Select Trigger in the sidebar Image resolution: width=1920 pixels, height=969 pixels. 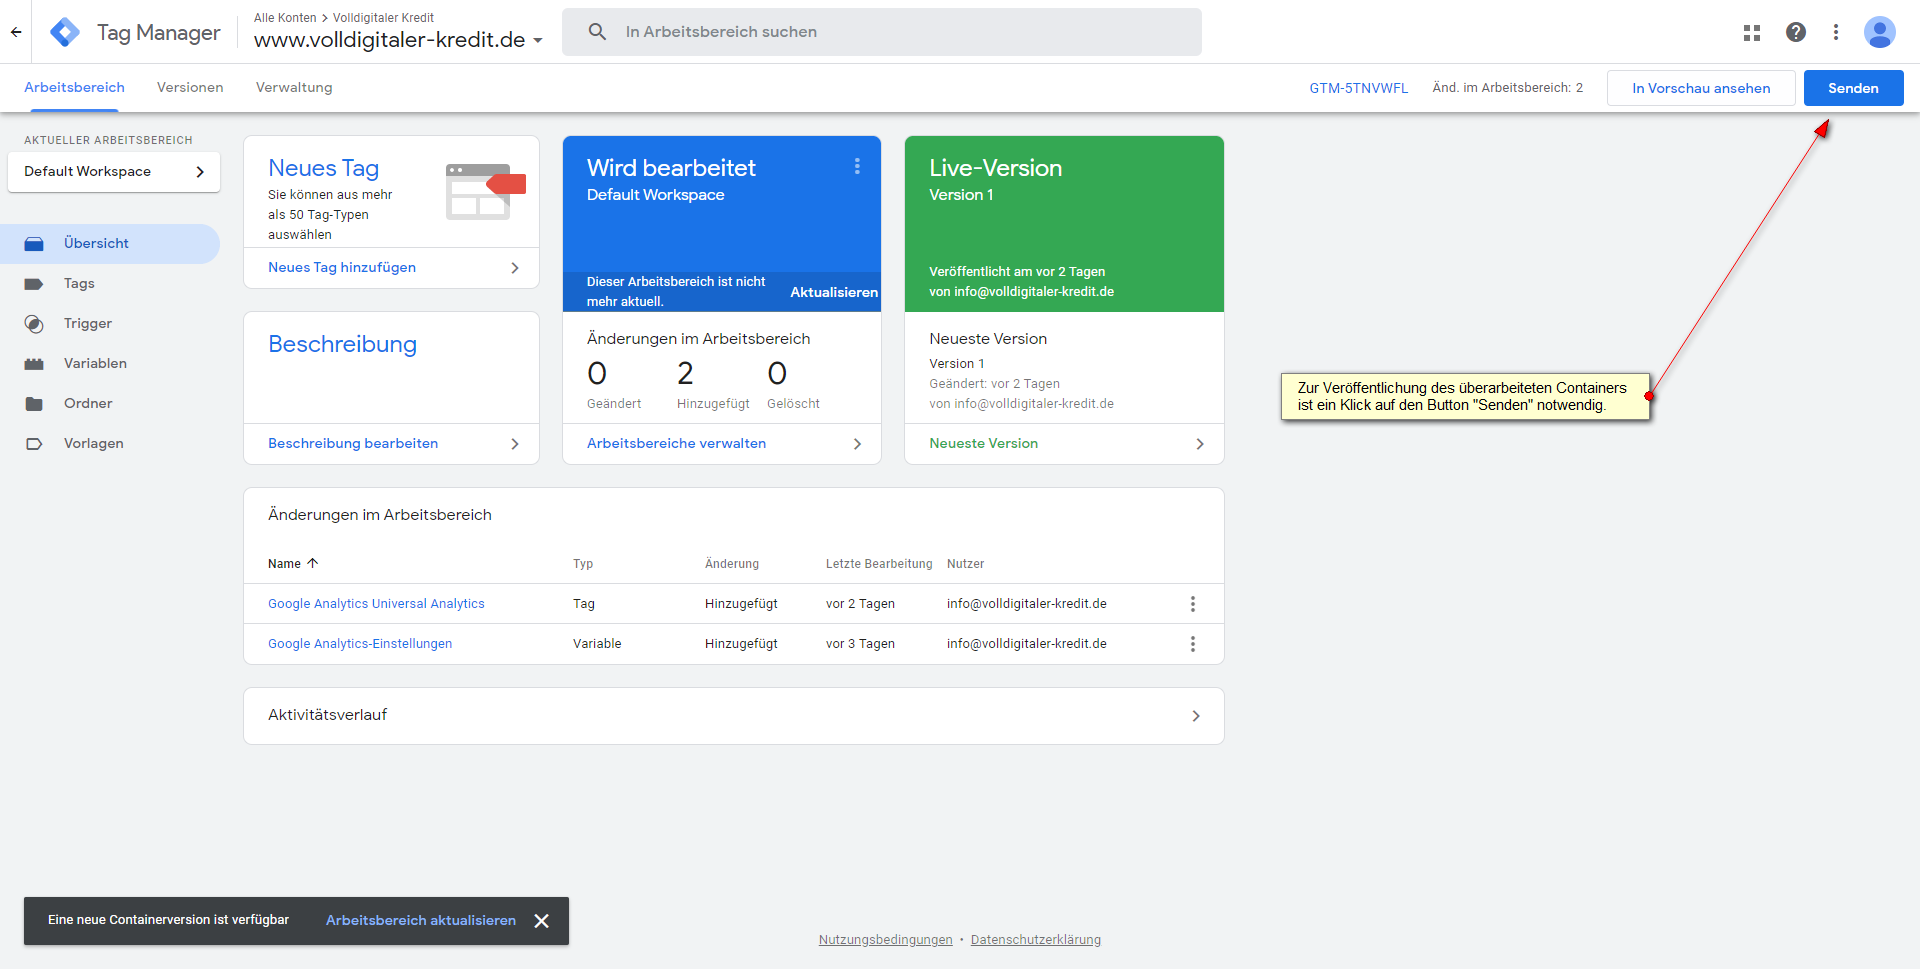110,324
